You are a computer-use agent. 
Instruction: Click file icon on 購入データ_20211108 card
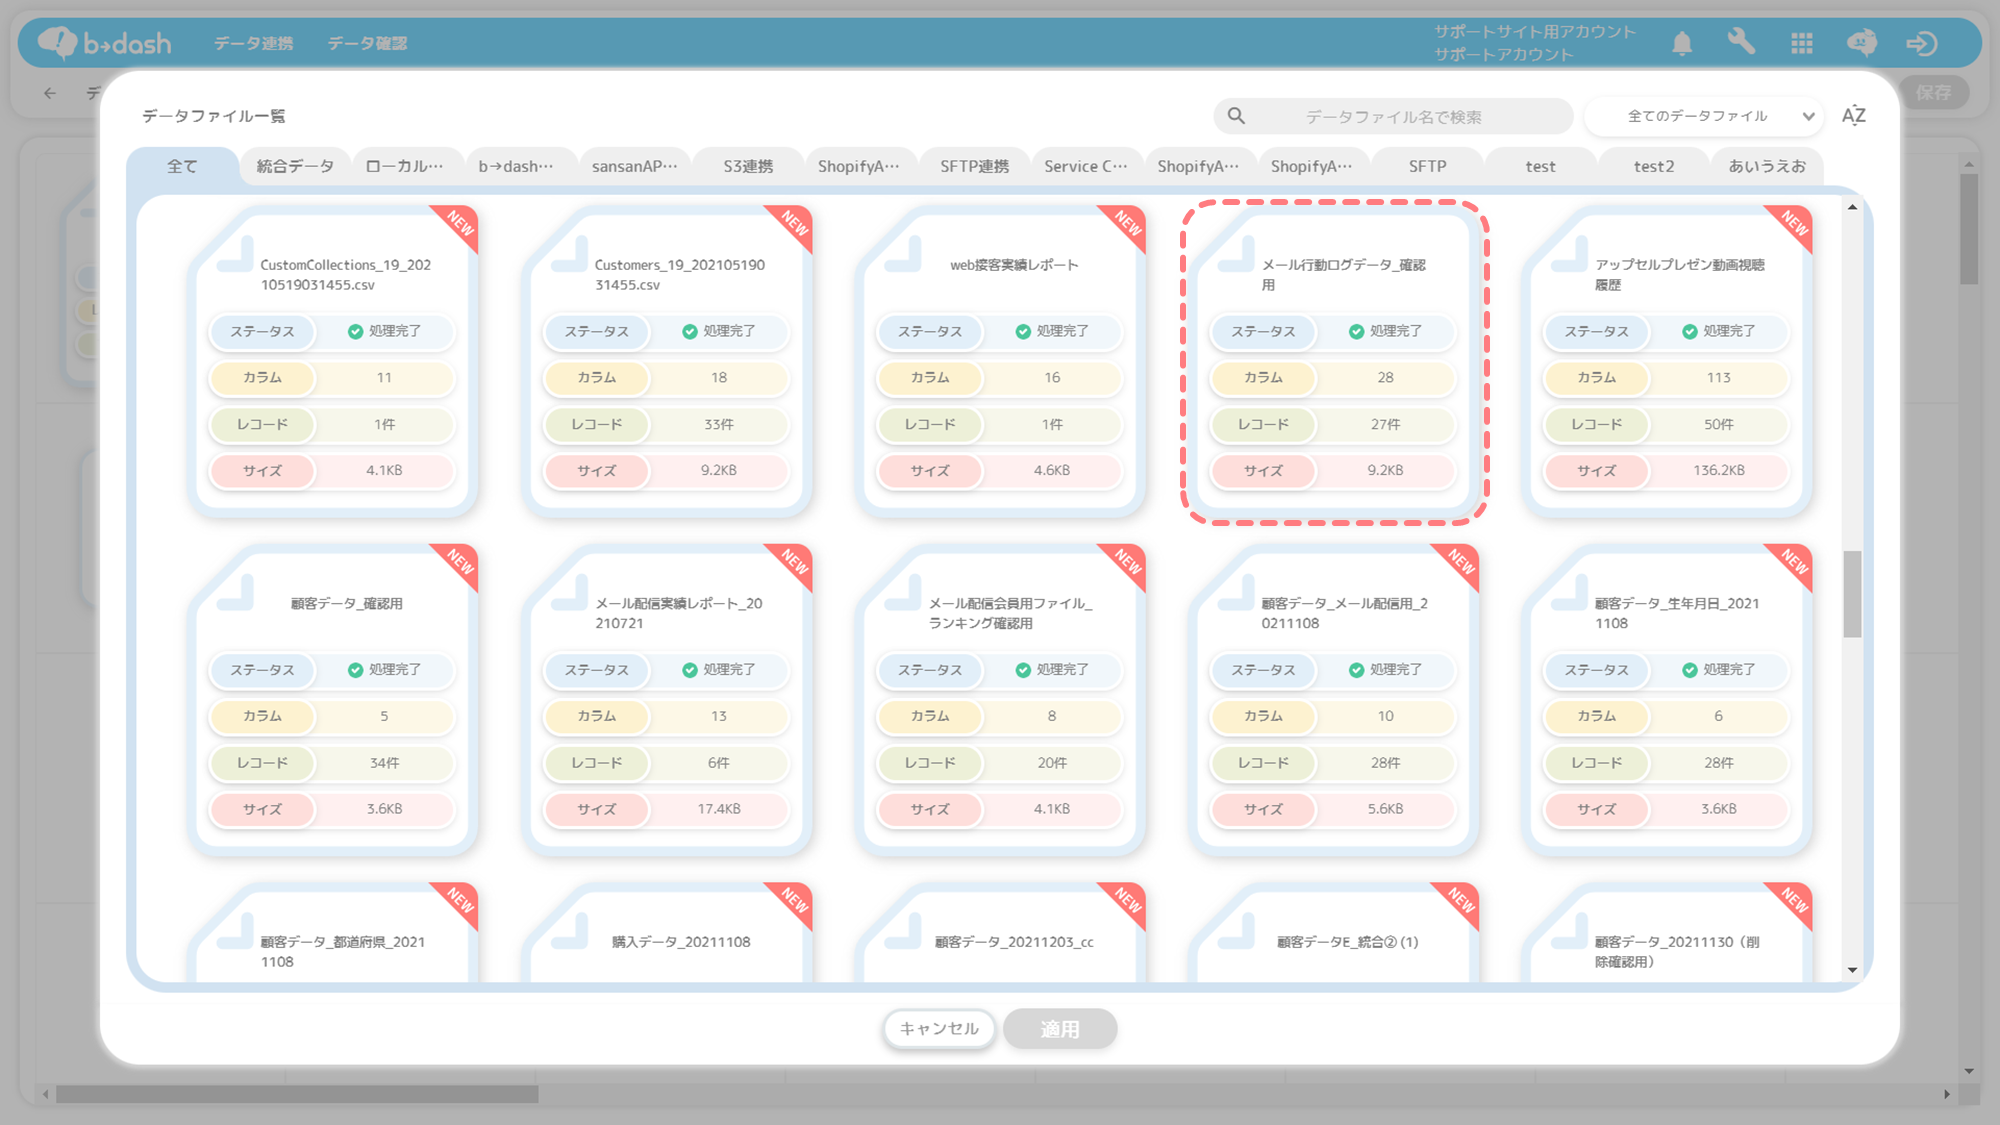pos(569,931)
